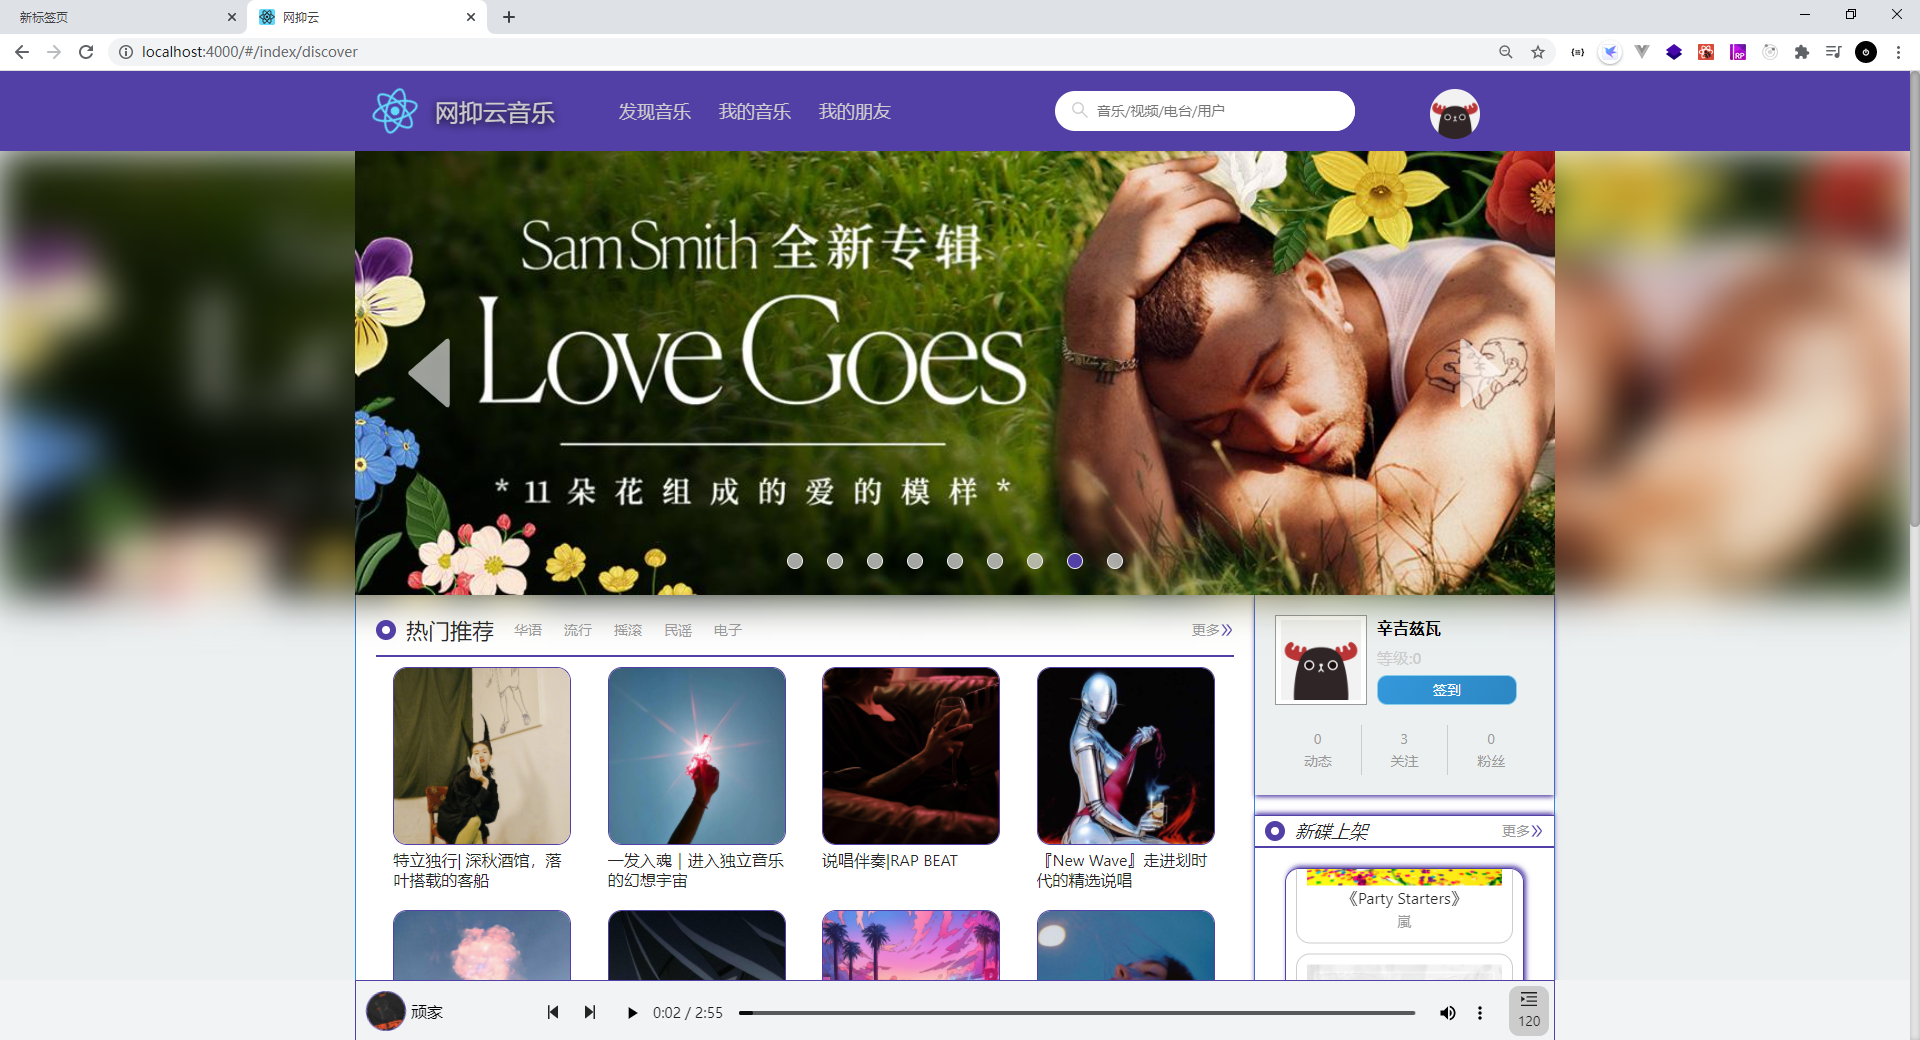This screenshot has width=1920, height=1040.
Task: Open 我的朋友 nav item
Action: (x=855, y=112)
